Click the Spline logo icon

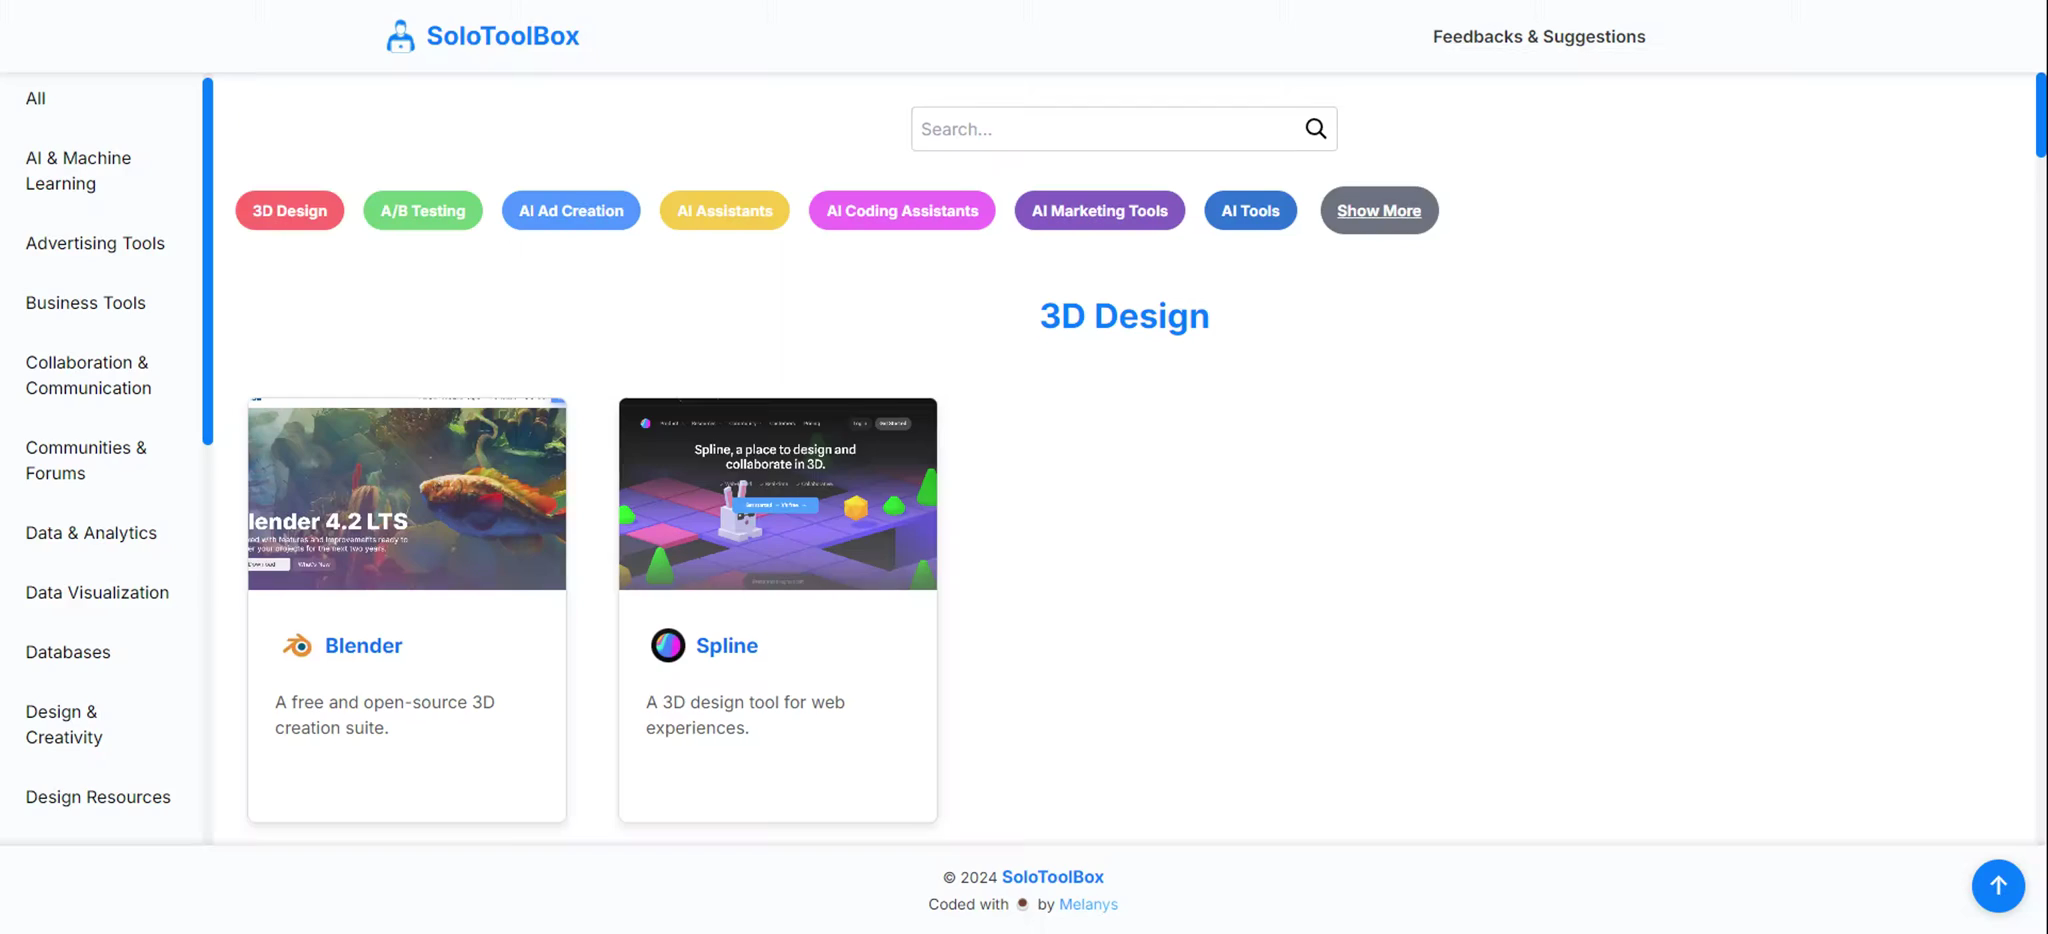click(x=668, y=646)
